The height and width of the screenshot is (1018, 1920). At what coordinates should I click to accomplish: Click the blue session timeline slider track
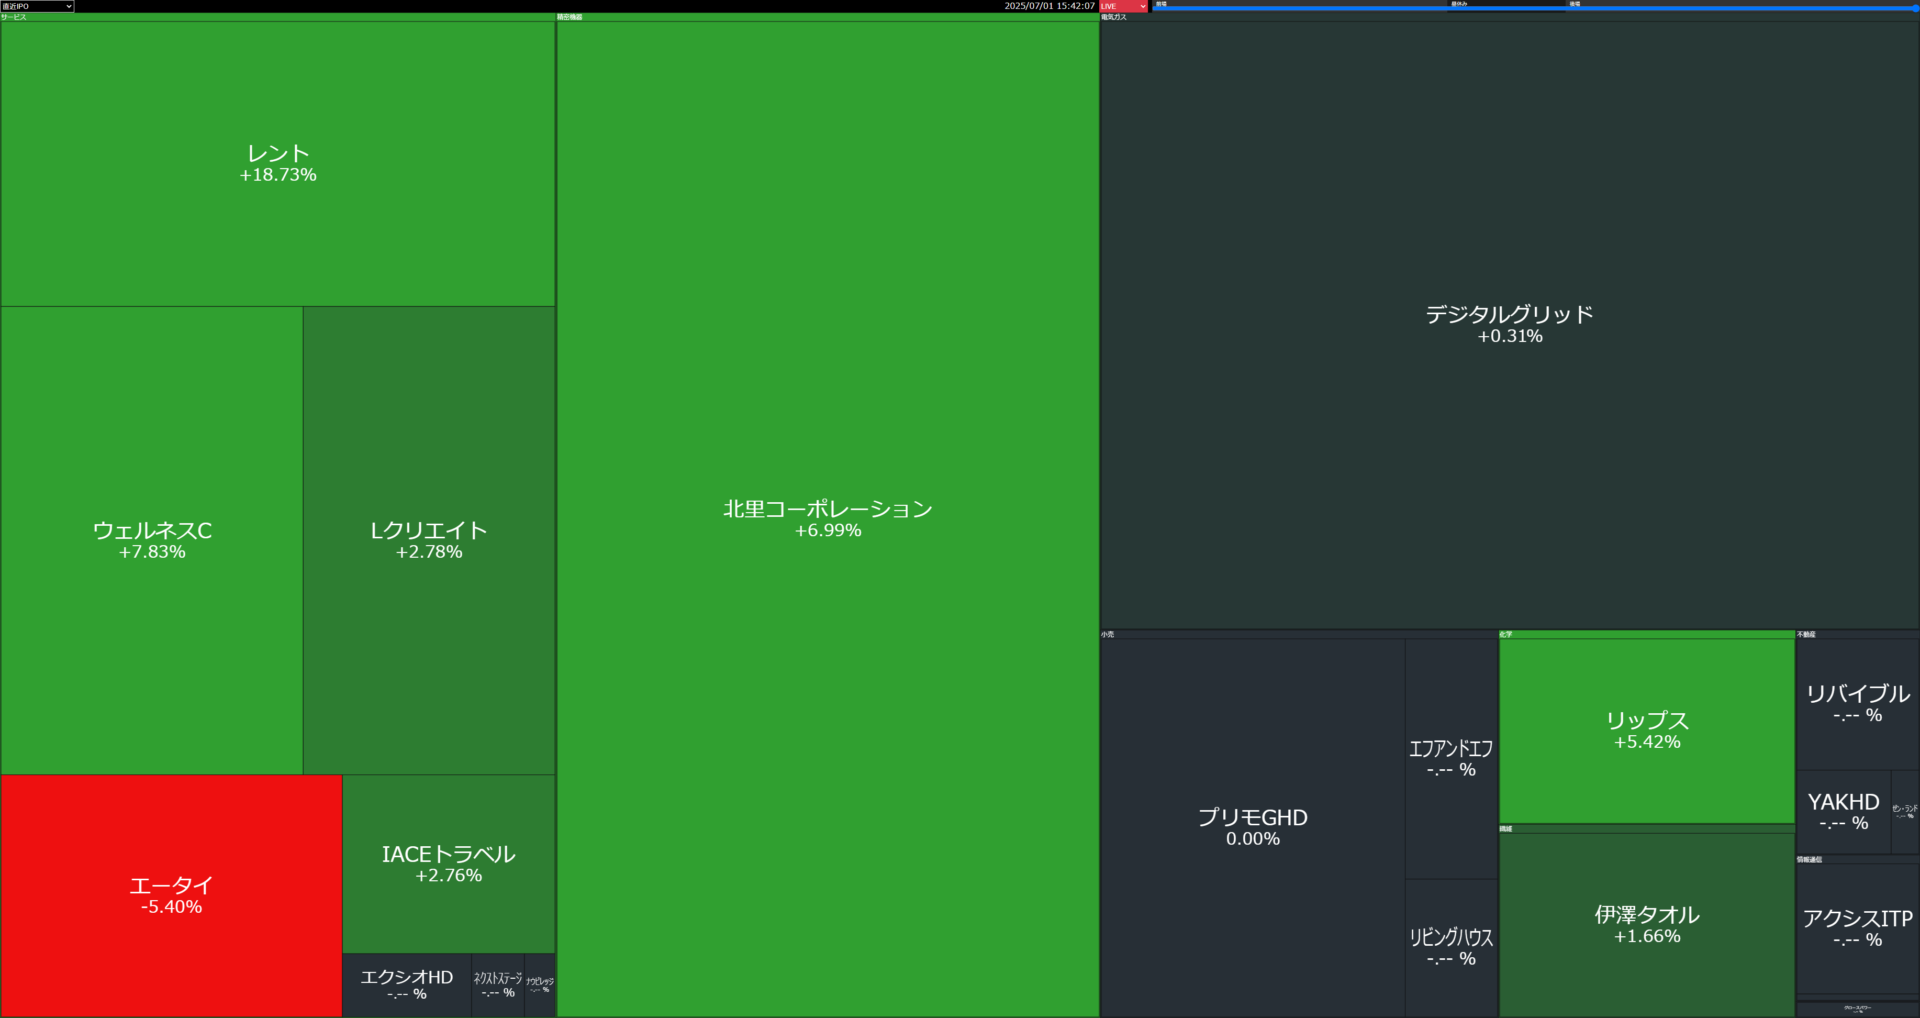click(1535, 9)
